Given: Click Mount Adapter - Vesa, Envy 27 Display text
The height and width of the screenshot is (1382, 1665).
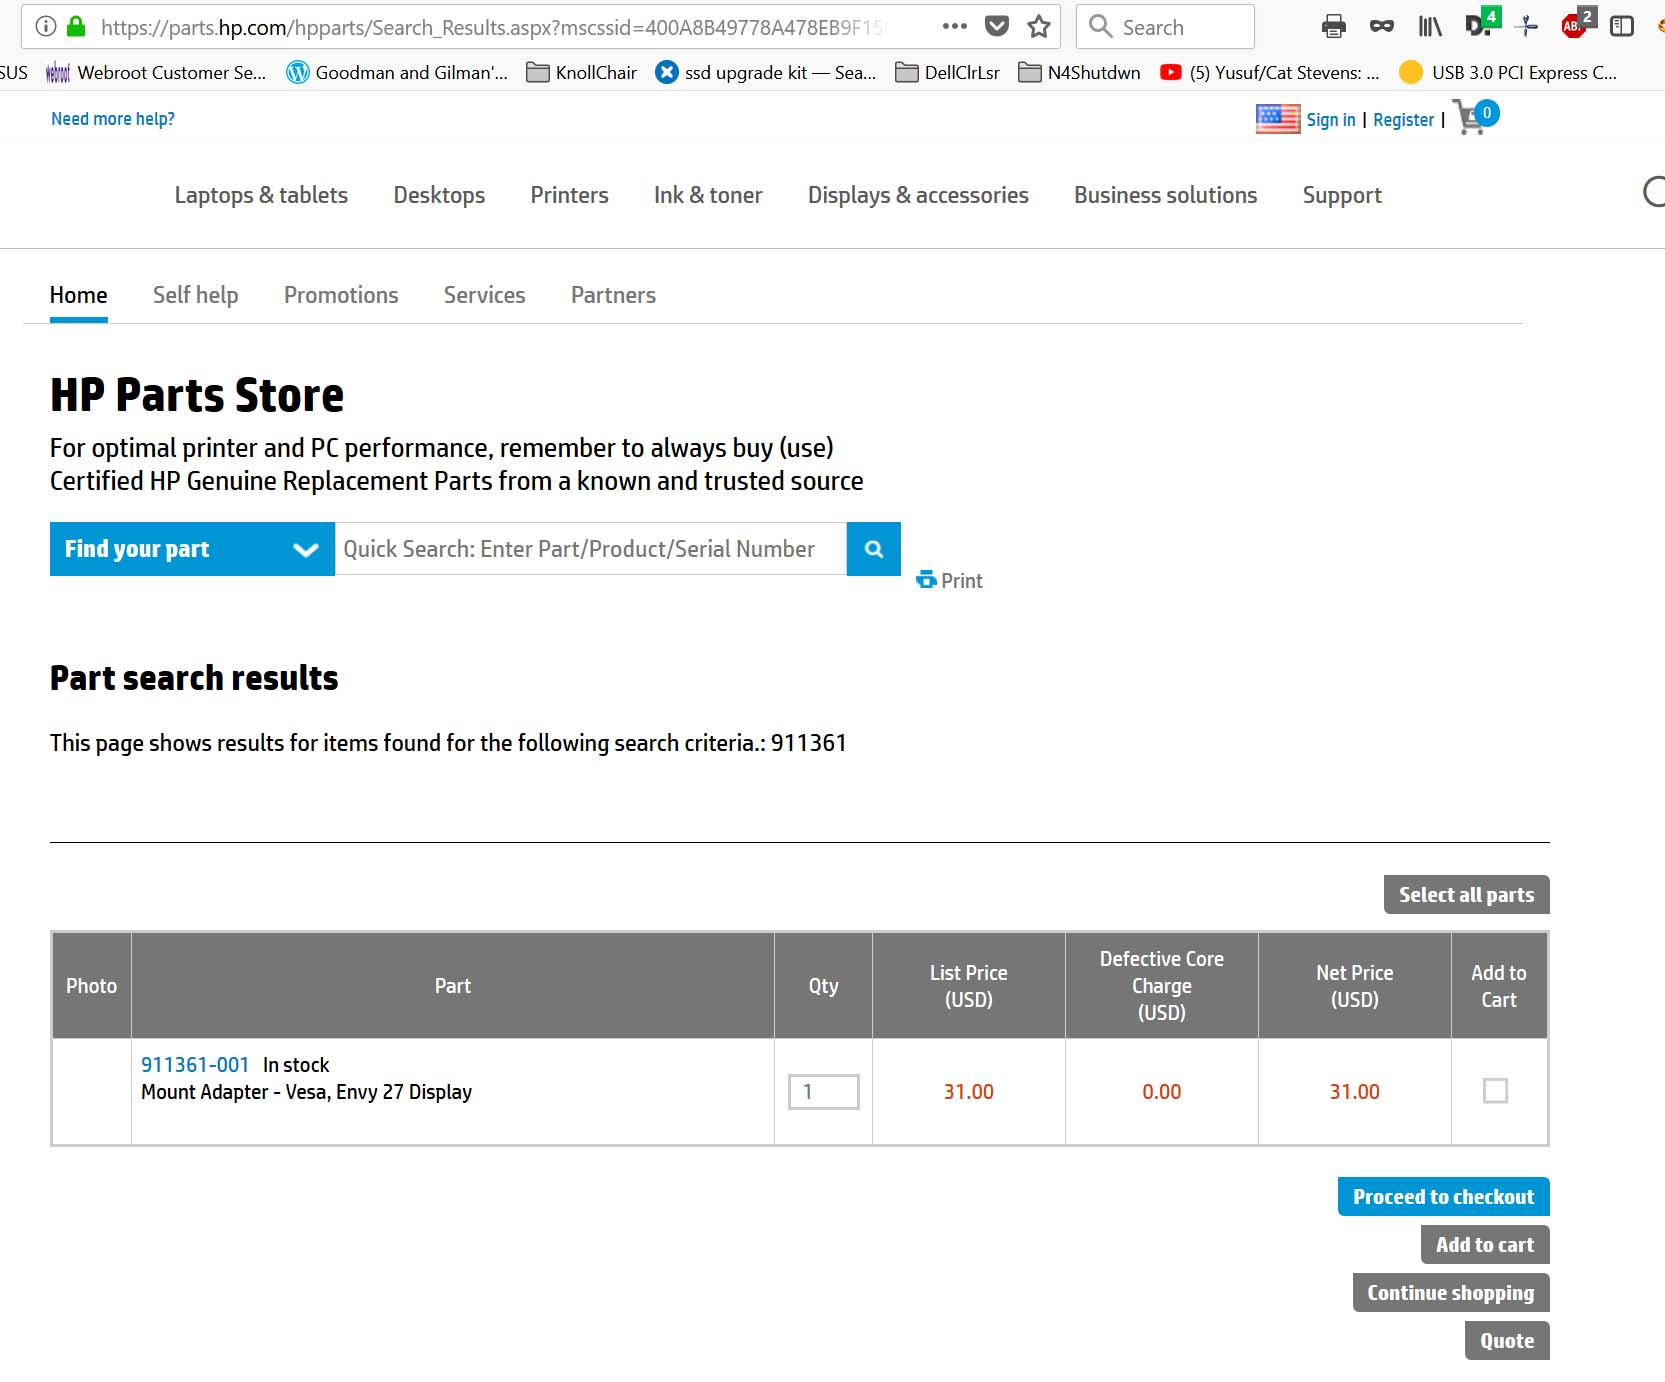Looking at the screenshot, I should [306, 1092].
